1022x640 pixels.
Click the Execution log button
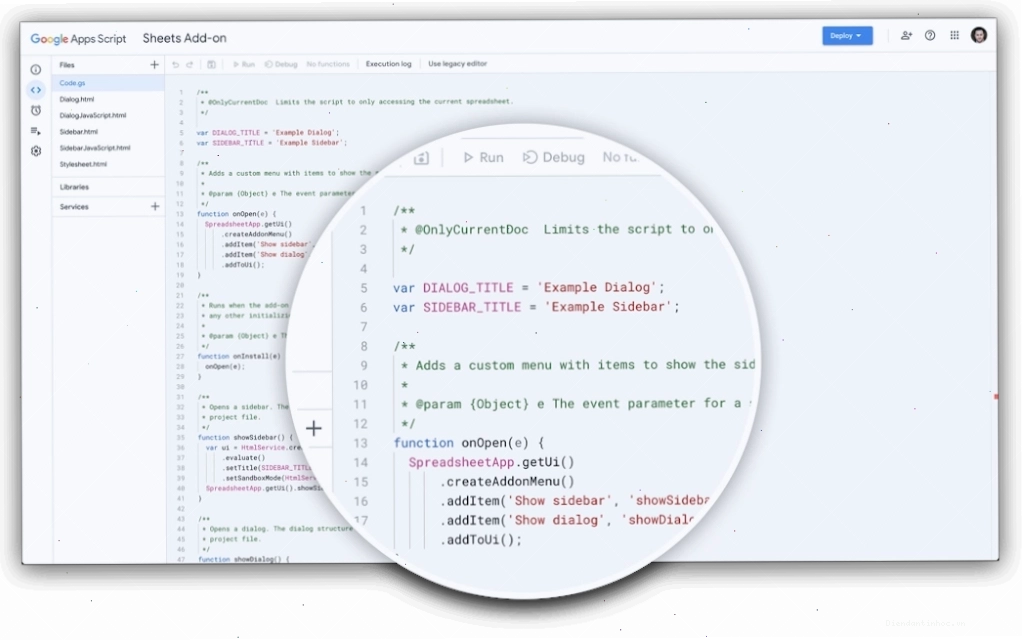tap(388, 64)
